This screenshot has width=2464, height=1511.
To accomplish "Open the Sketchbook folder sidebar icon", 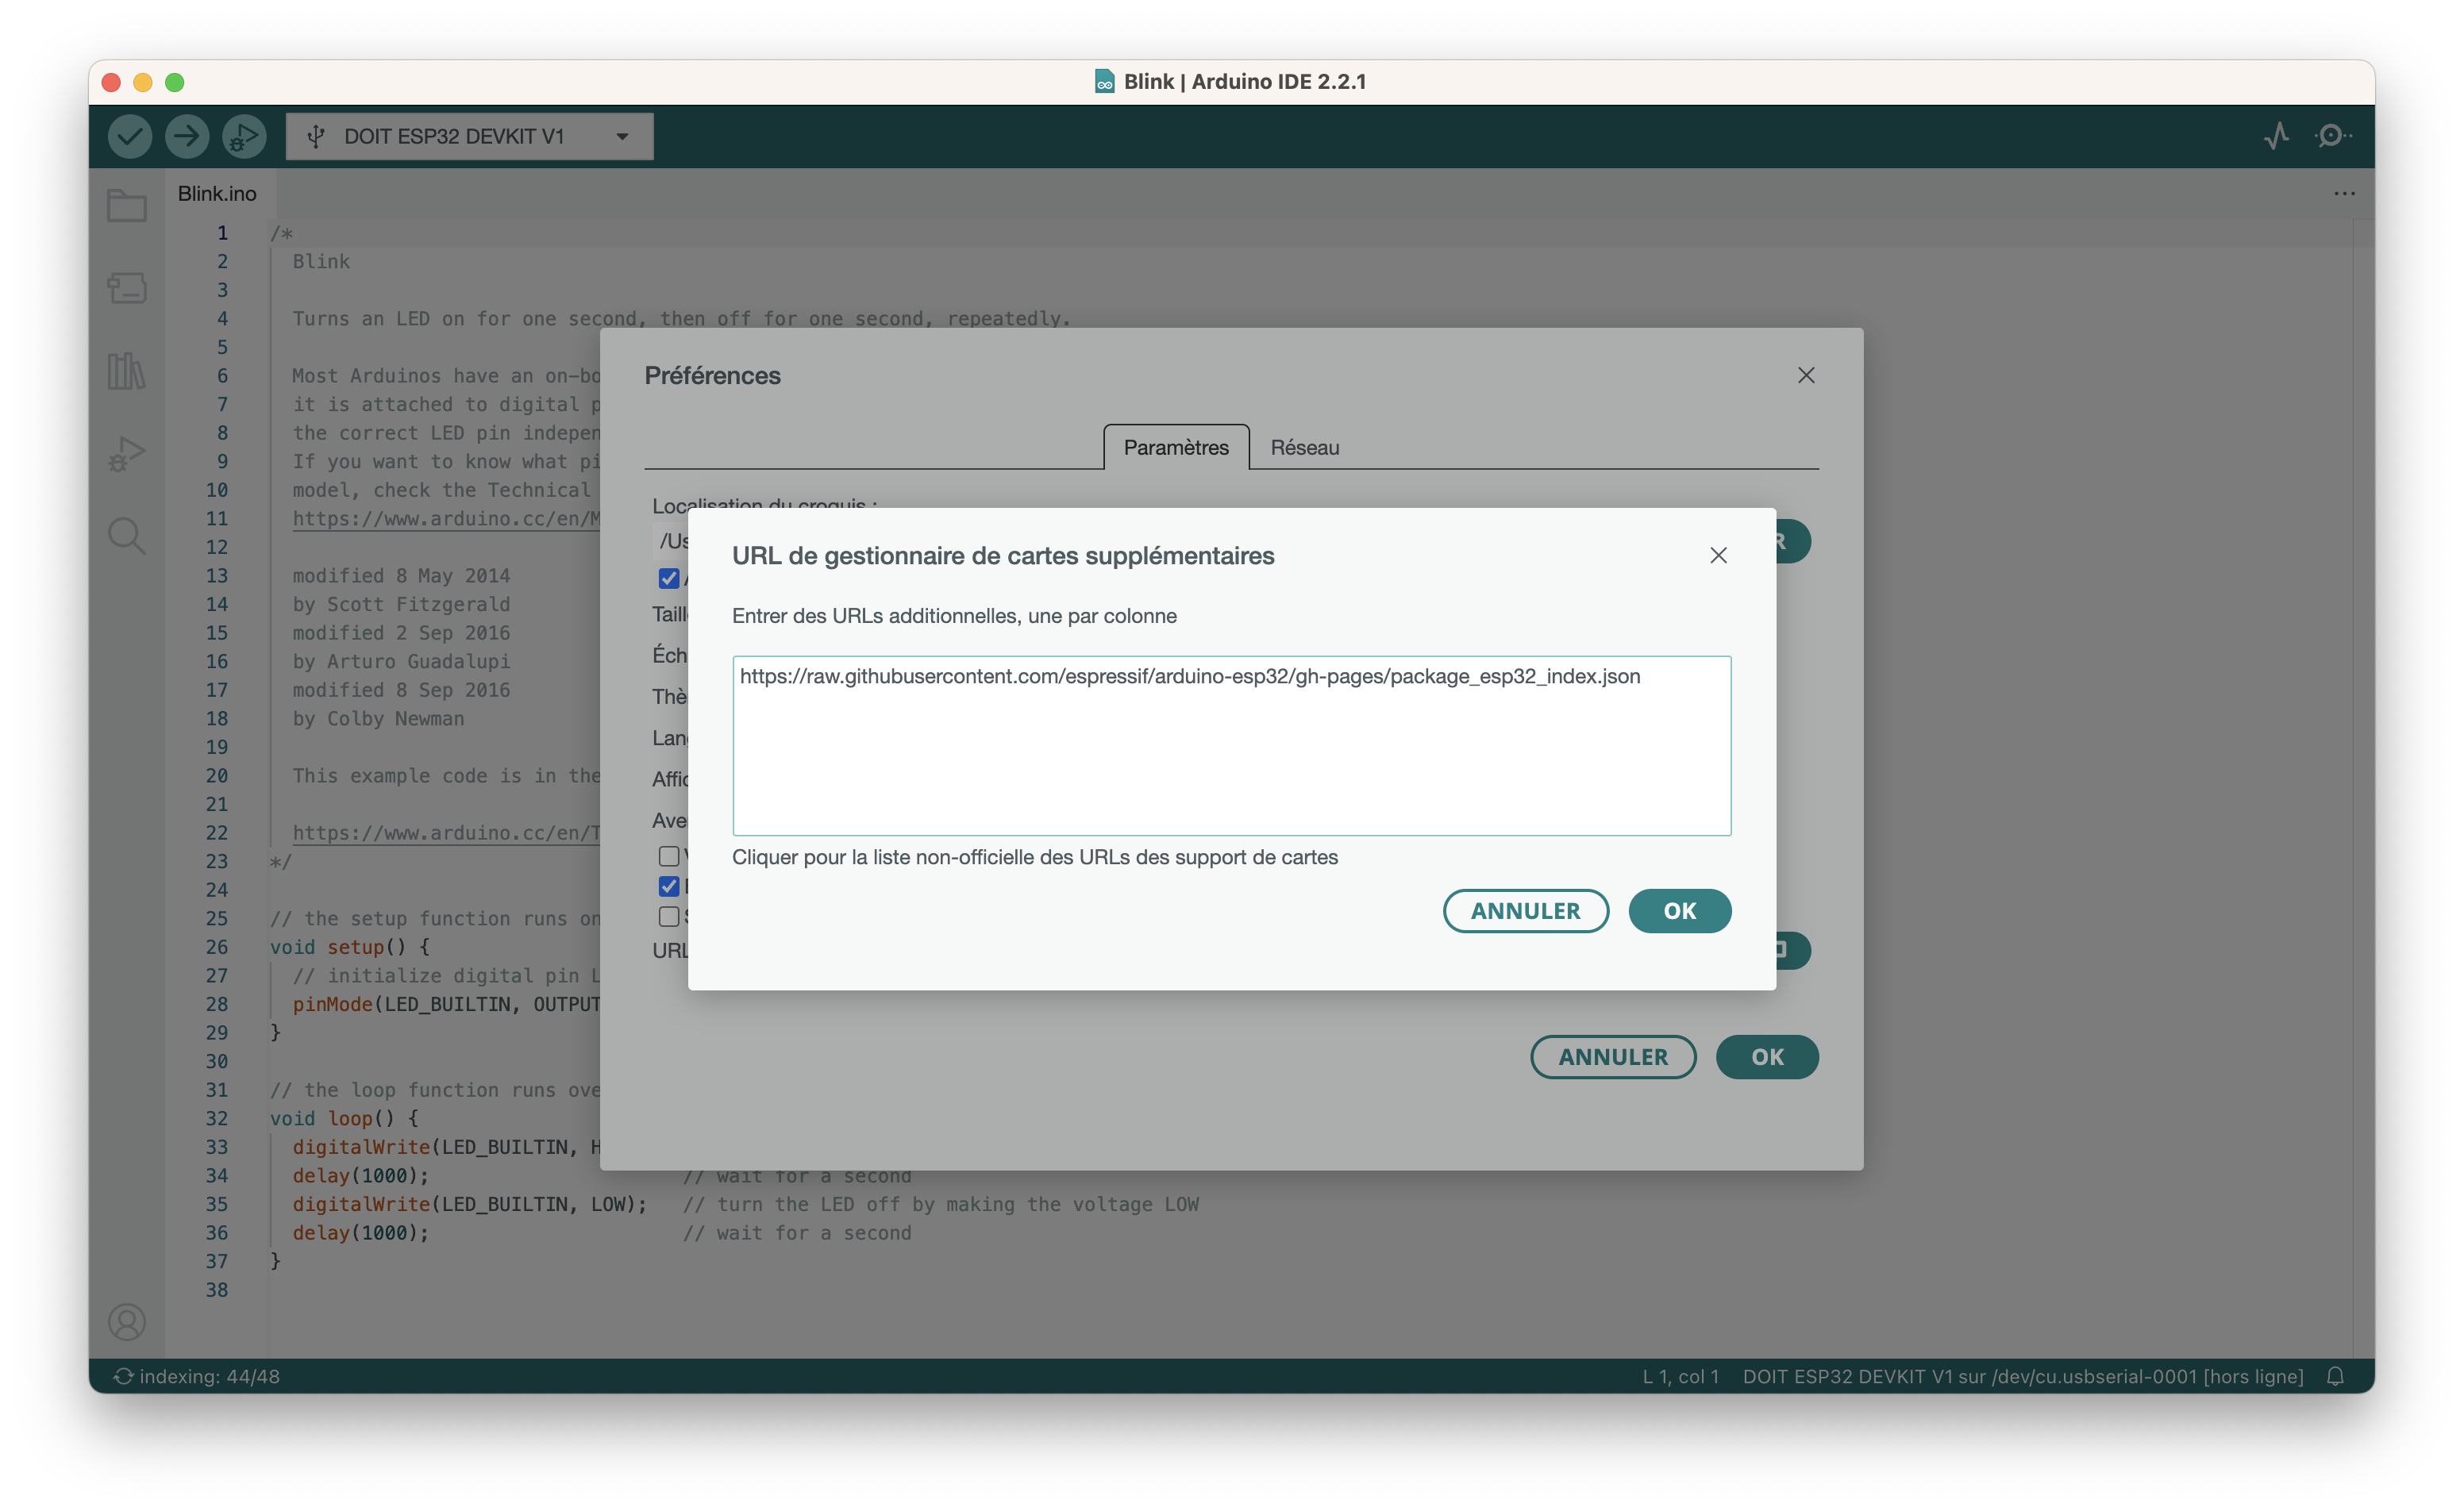I will (127, 206).
